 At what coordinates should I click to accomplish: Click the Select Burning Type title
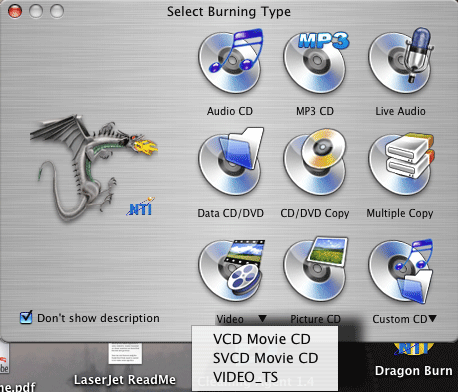(229, 12)
